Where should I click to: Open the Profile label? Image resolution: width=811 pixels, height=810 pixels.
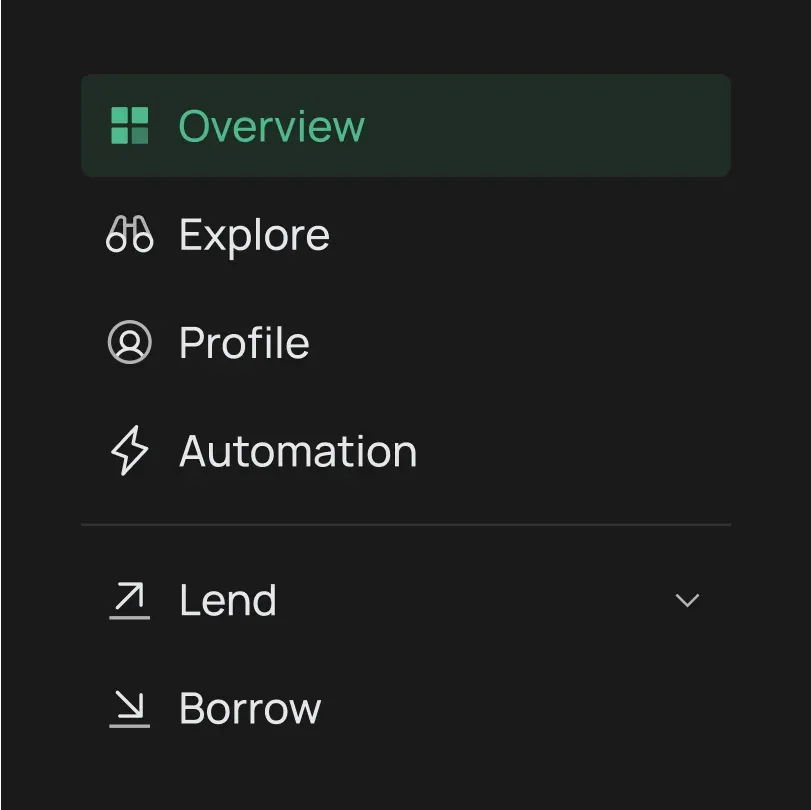[244, 342]
